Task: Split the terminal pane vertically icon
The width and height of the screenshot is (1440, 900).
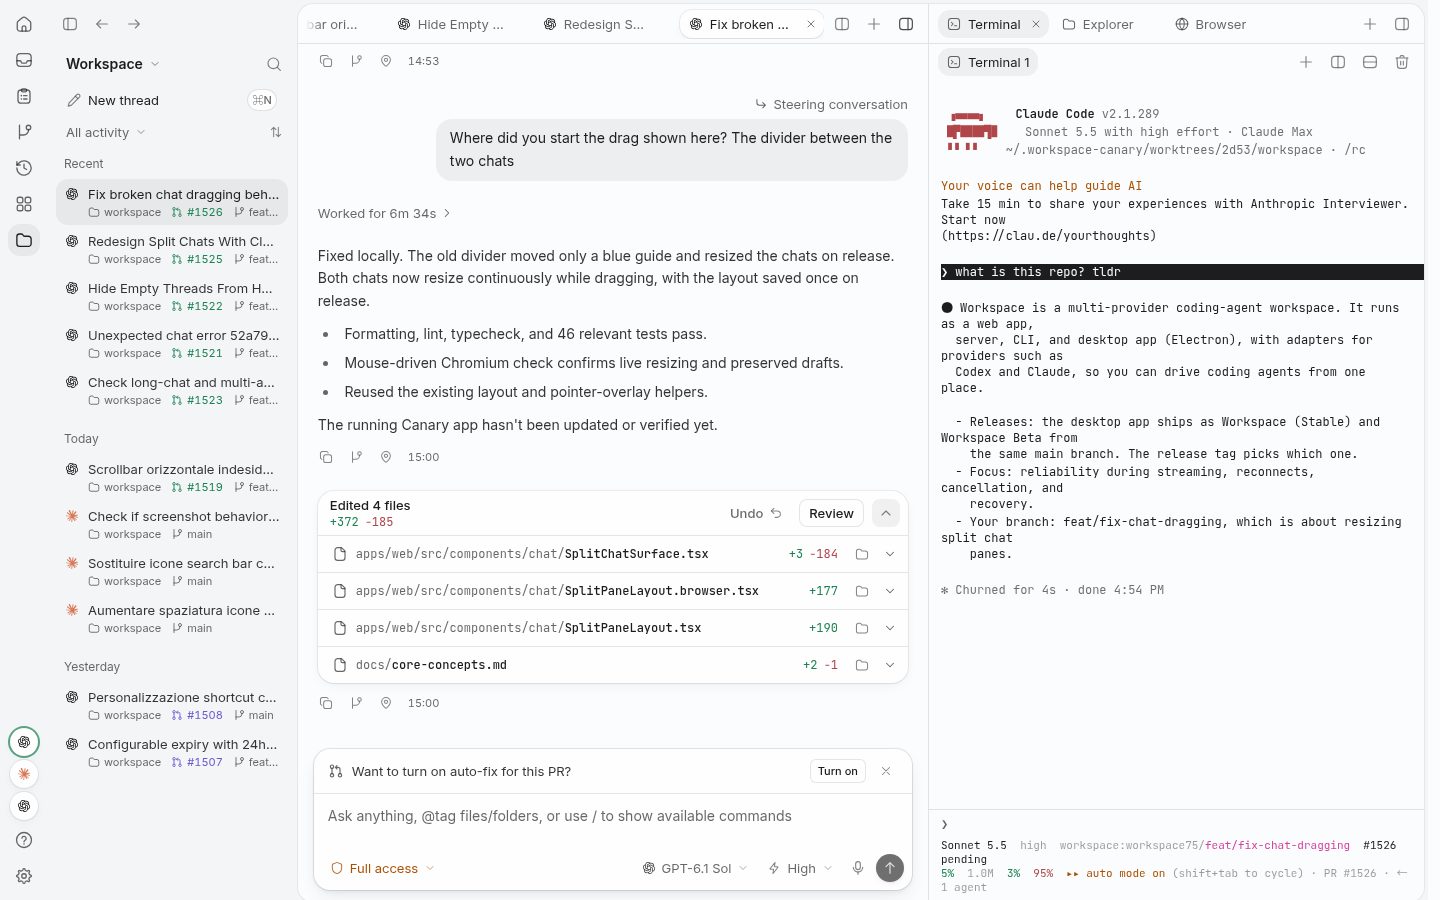Action: click(x=1338, y=62)
